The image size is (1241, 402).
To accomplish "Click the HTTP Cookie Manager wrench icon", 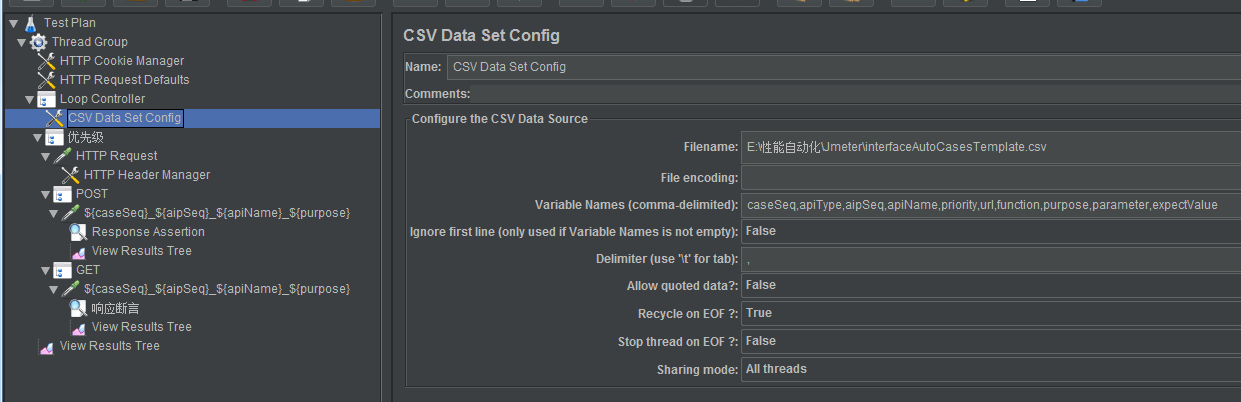I will coord(46,61).
